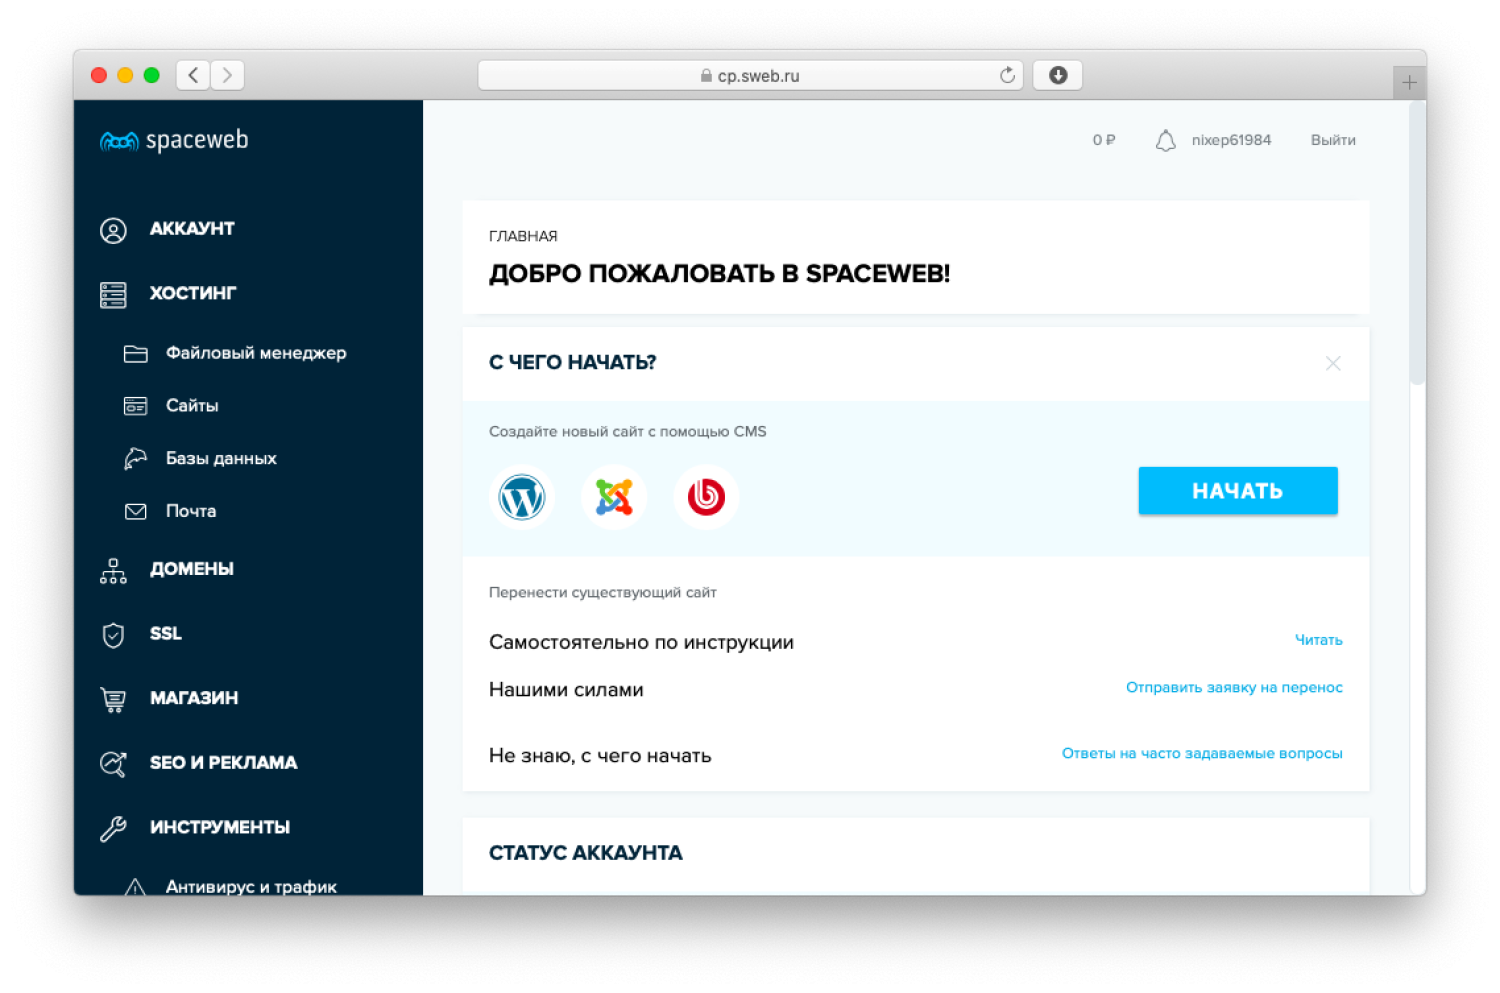1500x993 pixels.
Task: Open Файловый менеджер in the sidebar
Action: click(255, 353)
